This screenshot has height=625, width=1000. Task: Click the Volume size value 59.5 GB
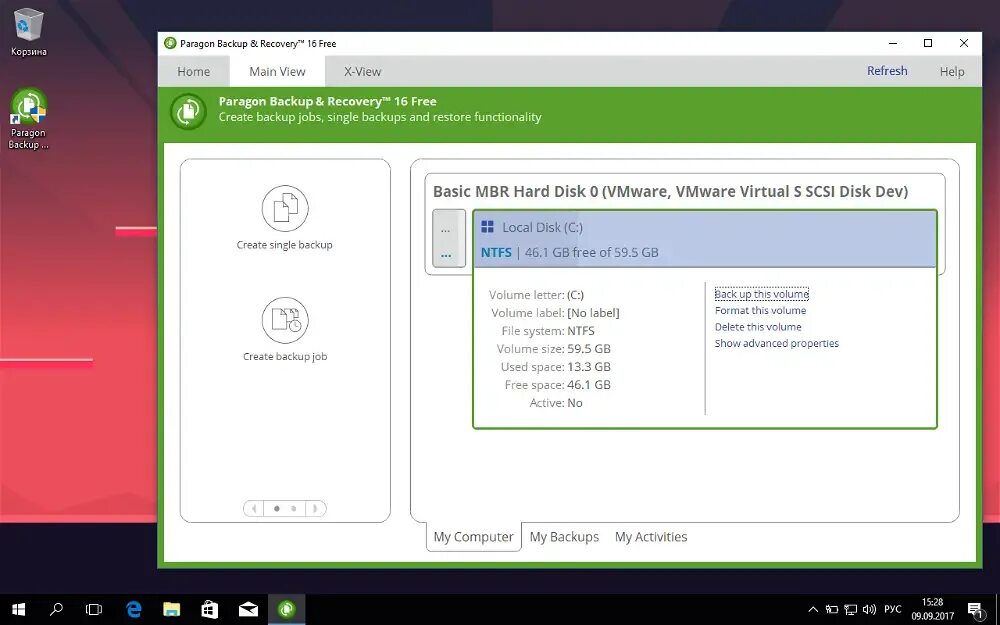click(589, 349)
